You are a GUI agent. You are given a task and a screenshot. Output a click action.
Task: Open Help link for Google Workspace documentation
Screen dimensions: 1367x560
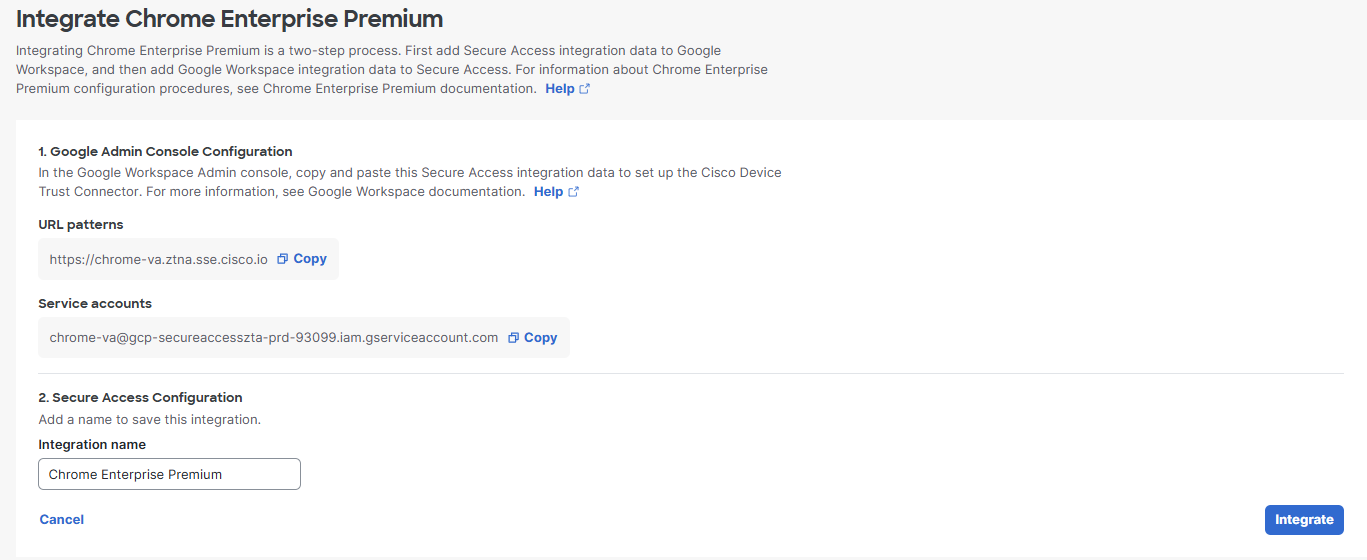(548, 192)
